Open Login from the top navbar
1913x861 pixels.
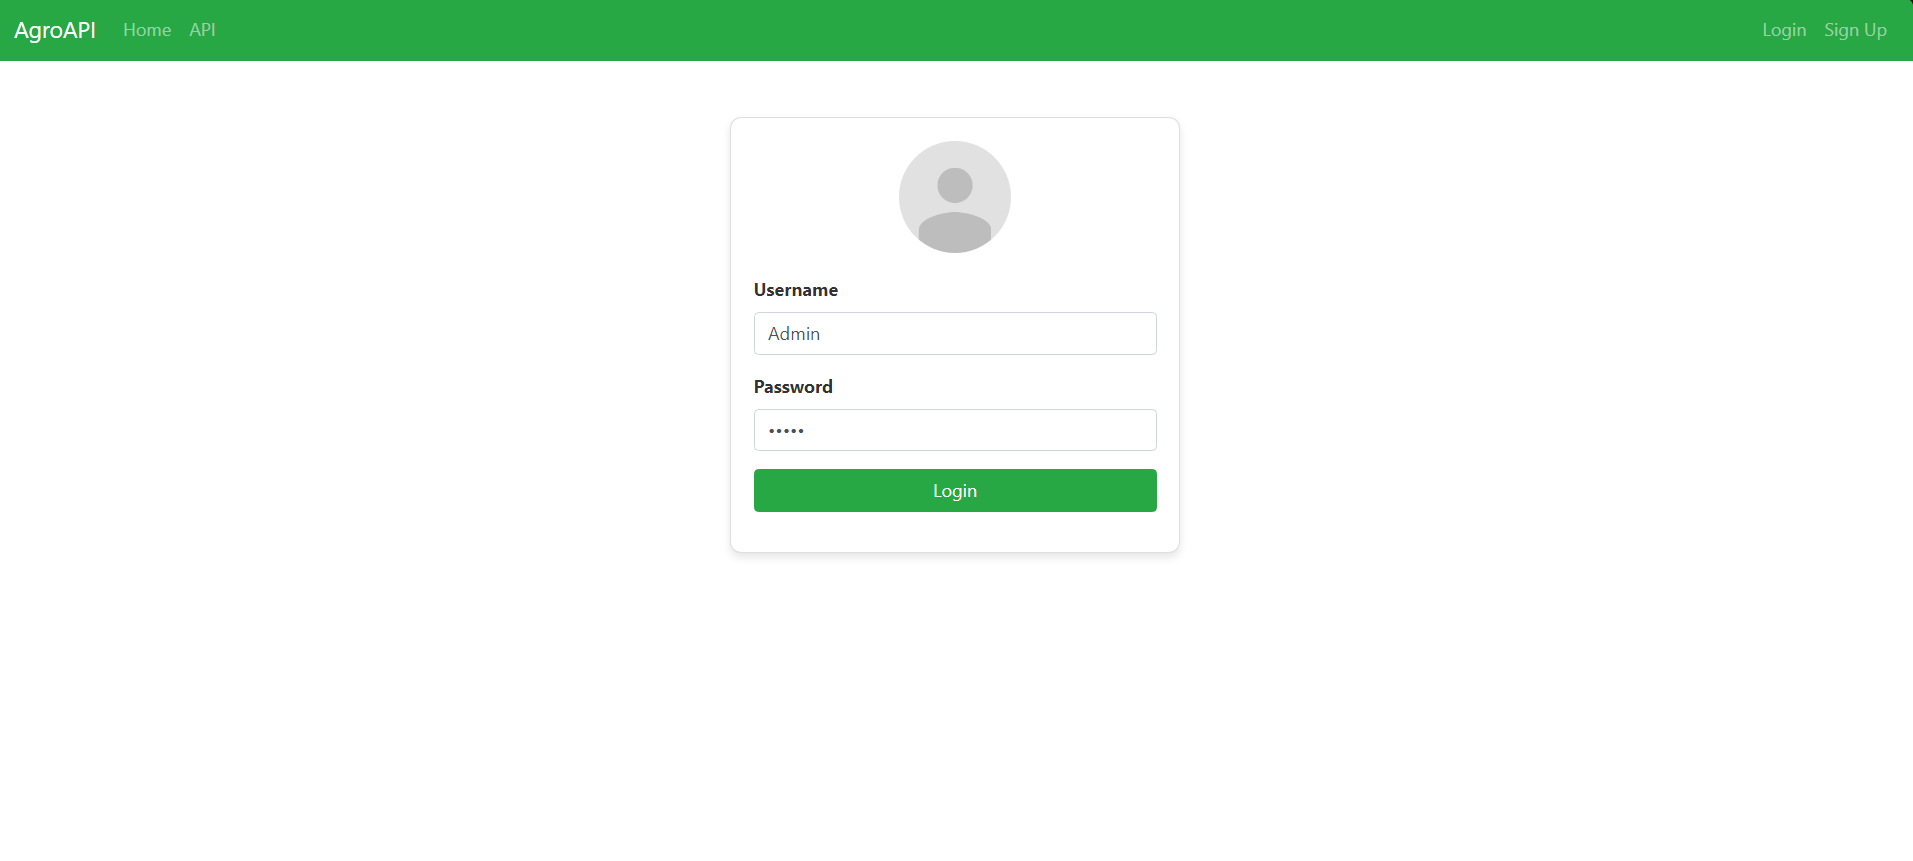1784,30
